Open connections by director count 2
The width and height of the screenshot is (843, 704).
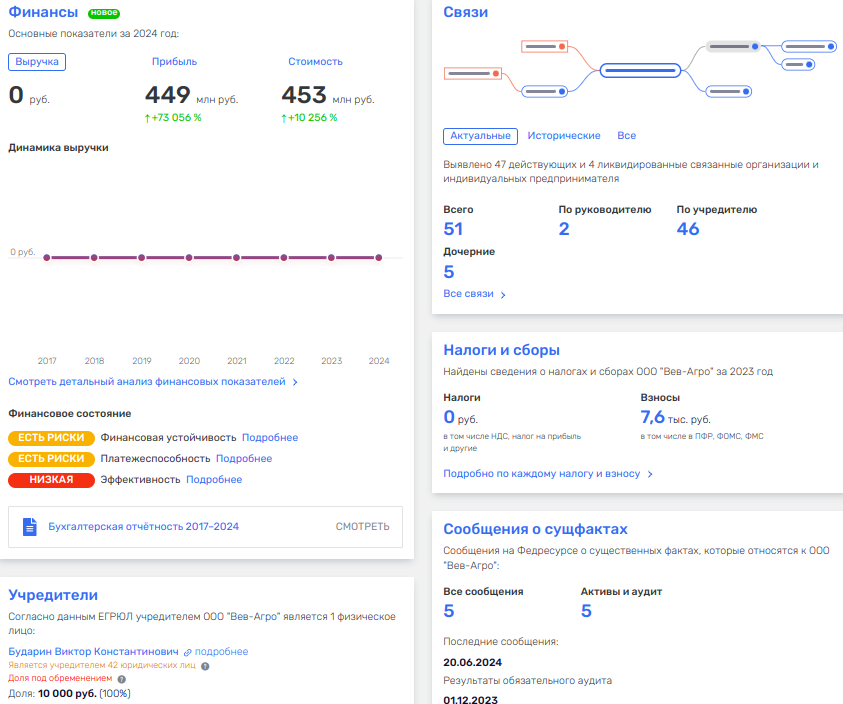pos(564,229)
